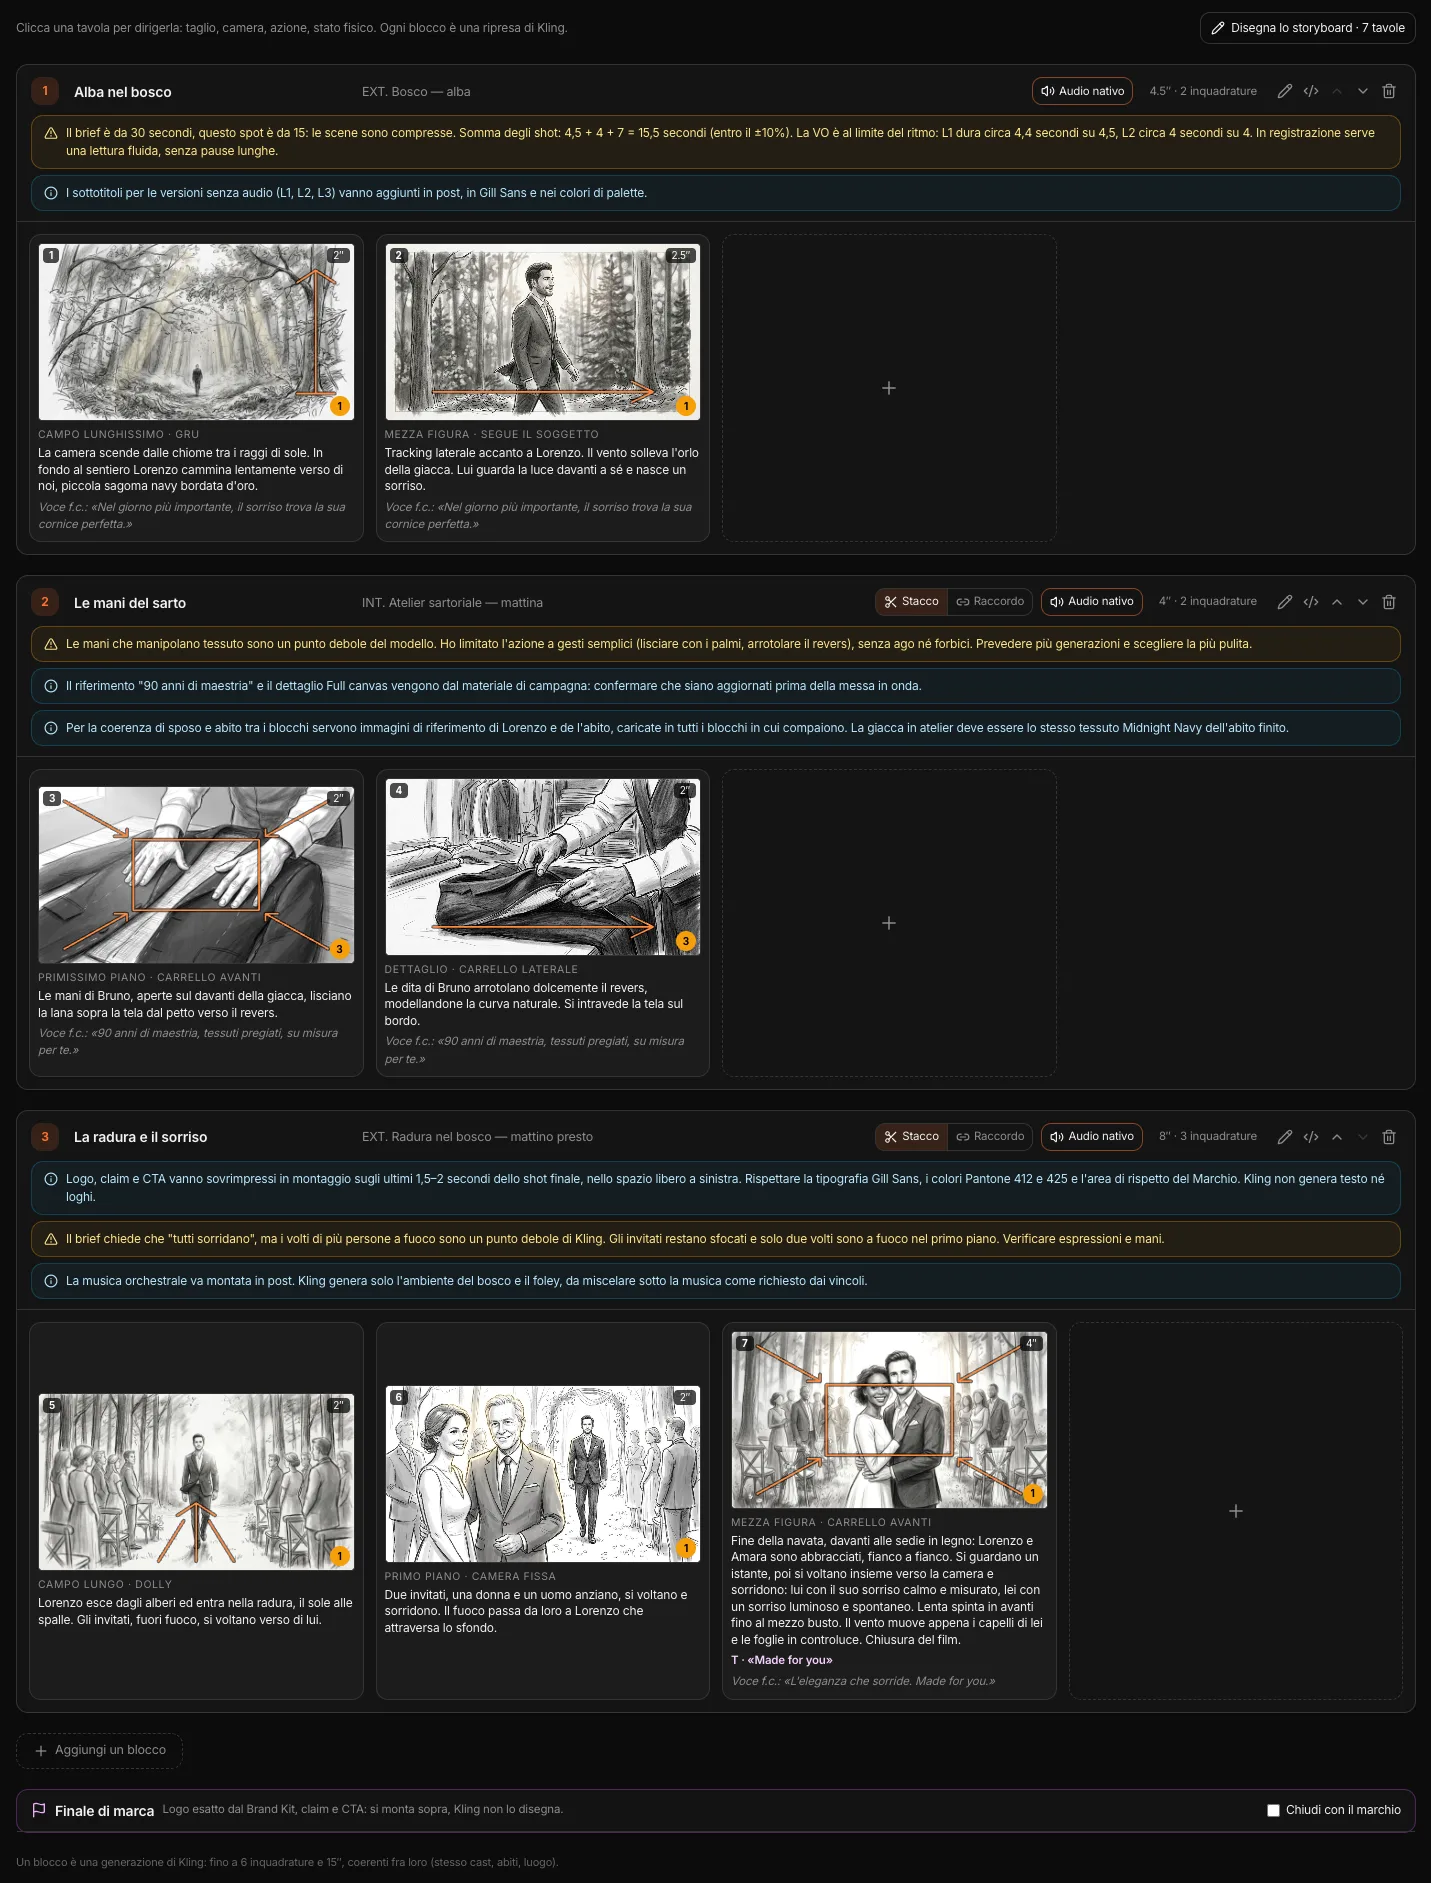1431x1883 pixels.
Task: Delete the Le mani del sarto block
Action: (1389, 602)
